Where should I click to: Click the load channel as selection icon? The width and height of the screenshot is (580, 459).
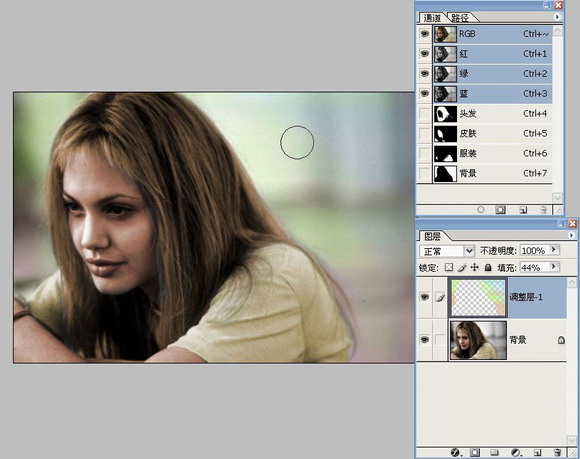coord(480,210)
